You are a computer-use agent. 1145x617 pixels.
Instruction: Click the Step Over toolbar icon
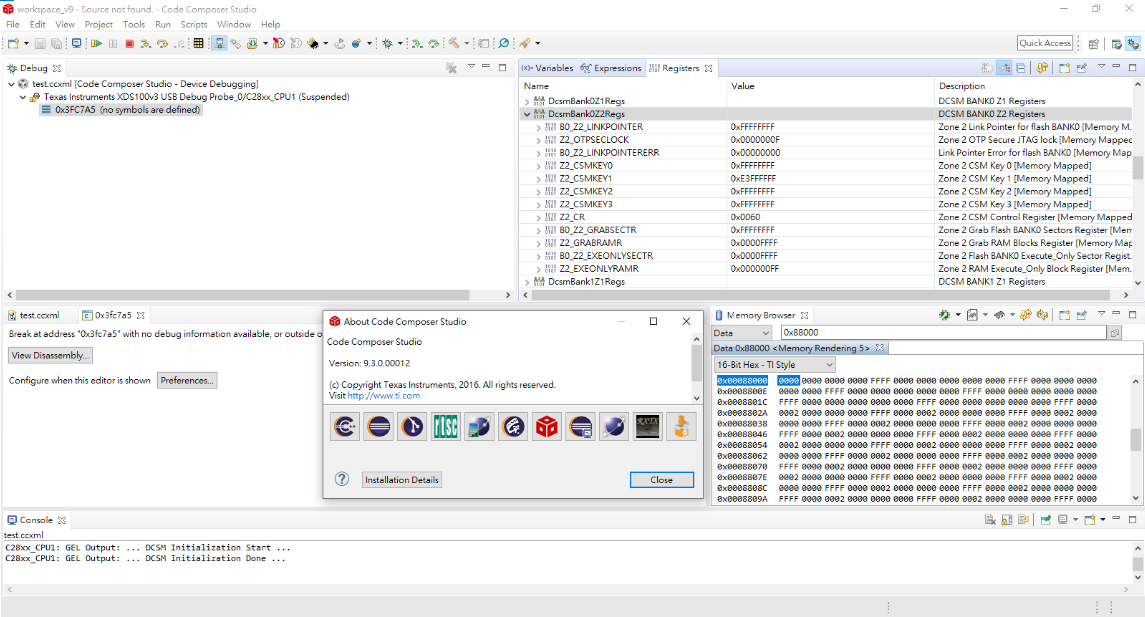[162, 44]
